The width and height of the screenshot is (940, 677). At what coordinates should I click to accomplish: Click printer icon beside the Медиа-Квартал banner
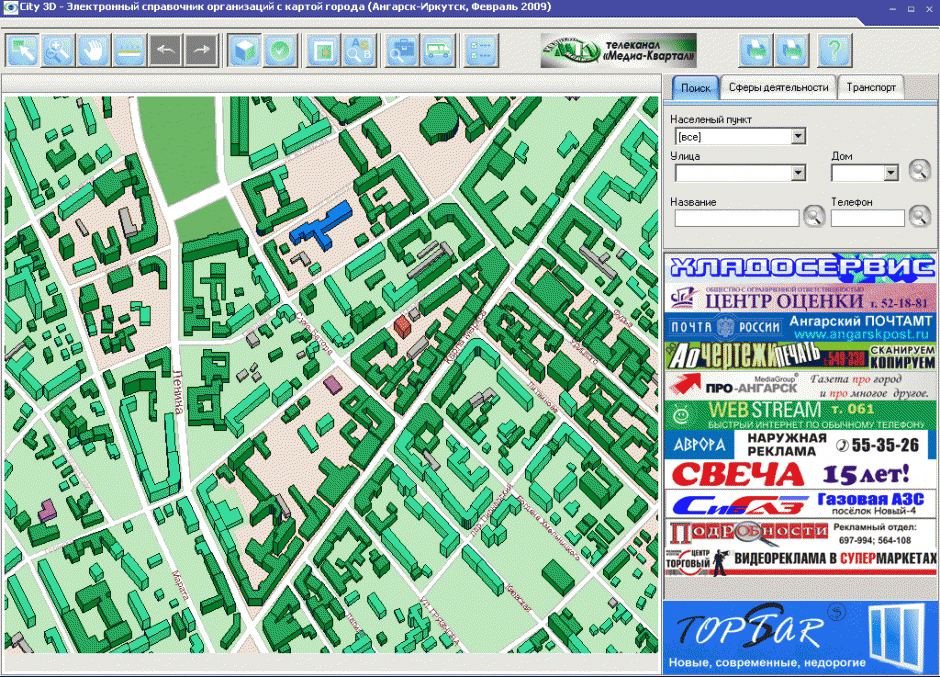[755, 50]
